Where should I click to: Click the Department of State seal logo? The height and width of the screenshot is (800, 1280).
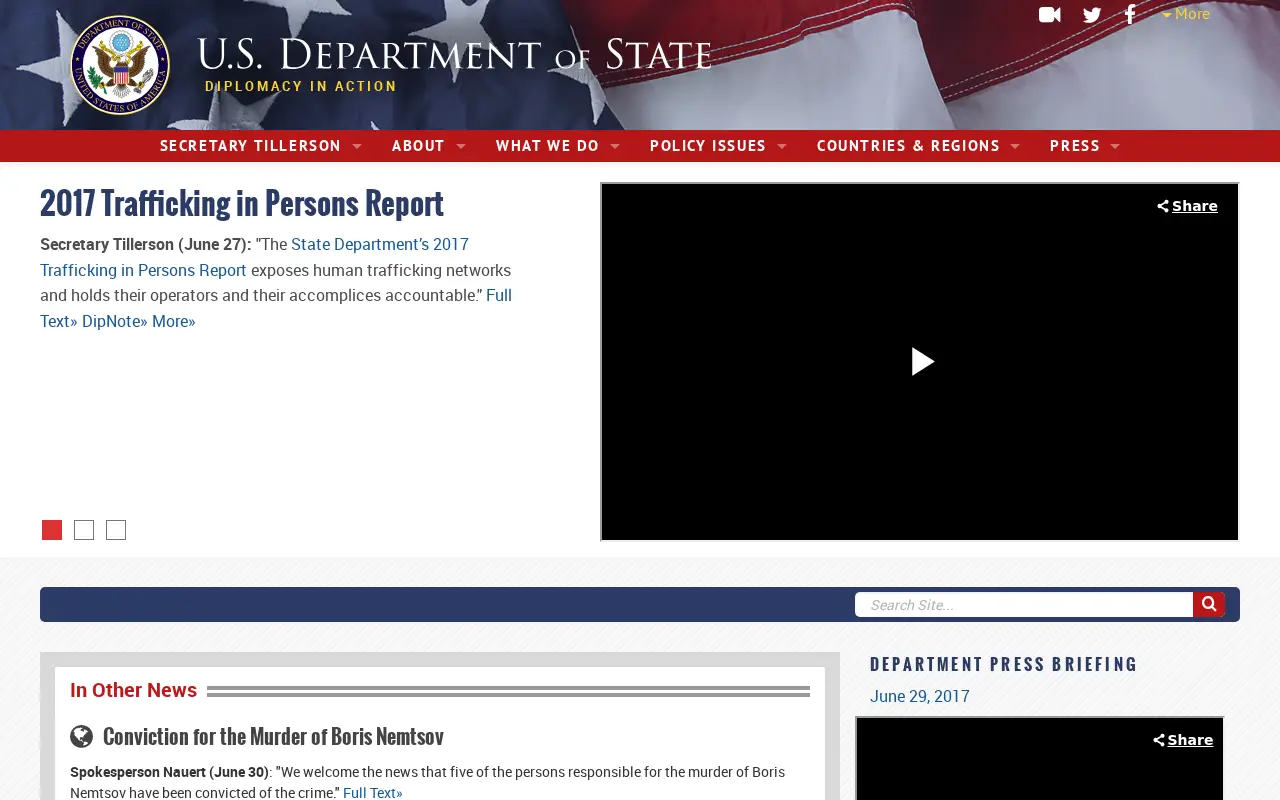pos(120,65)
